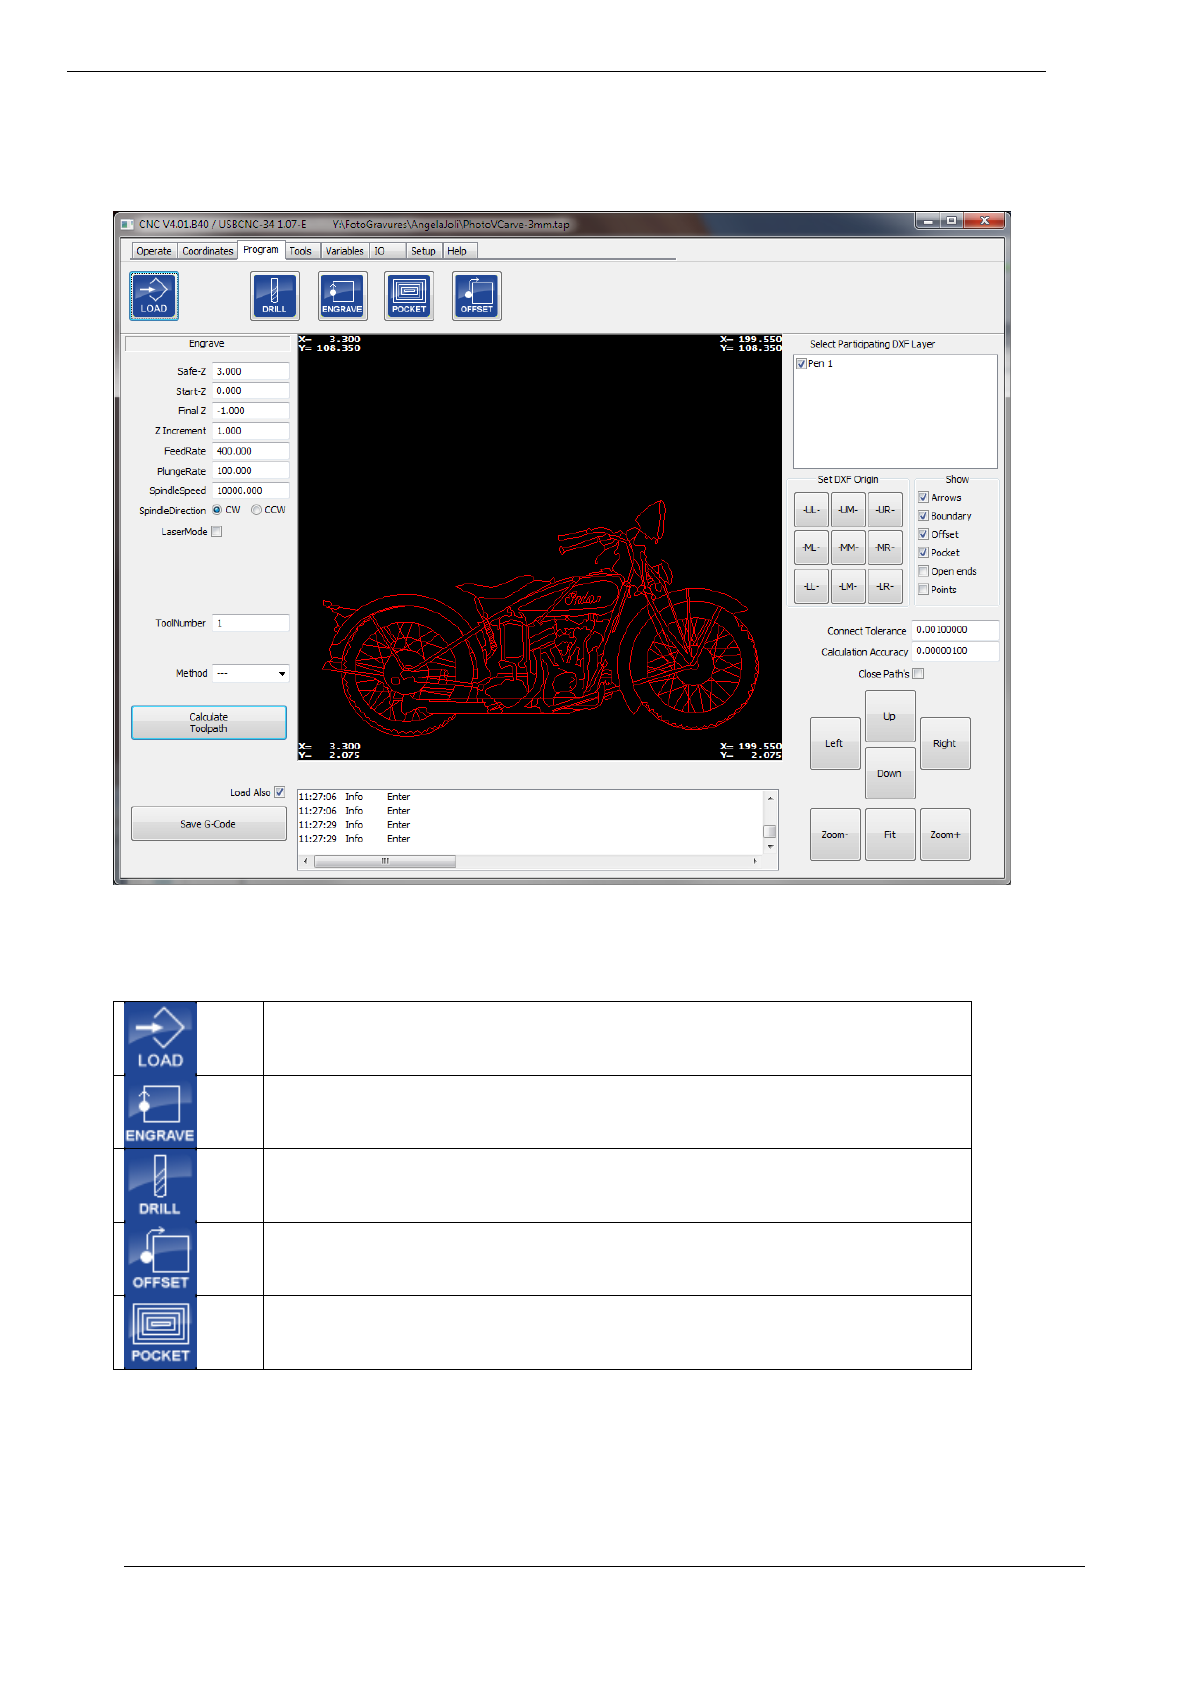Pan the view with the Up button

(x=890, y=716)
